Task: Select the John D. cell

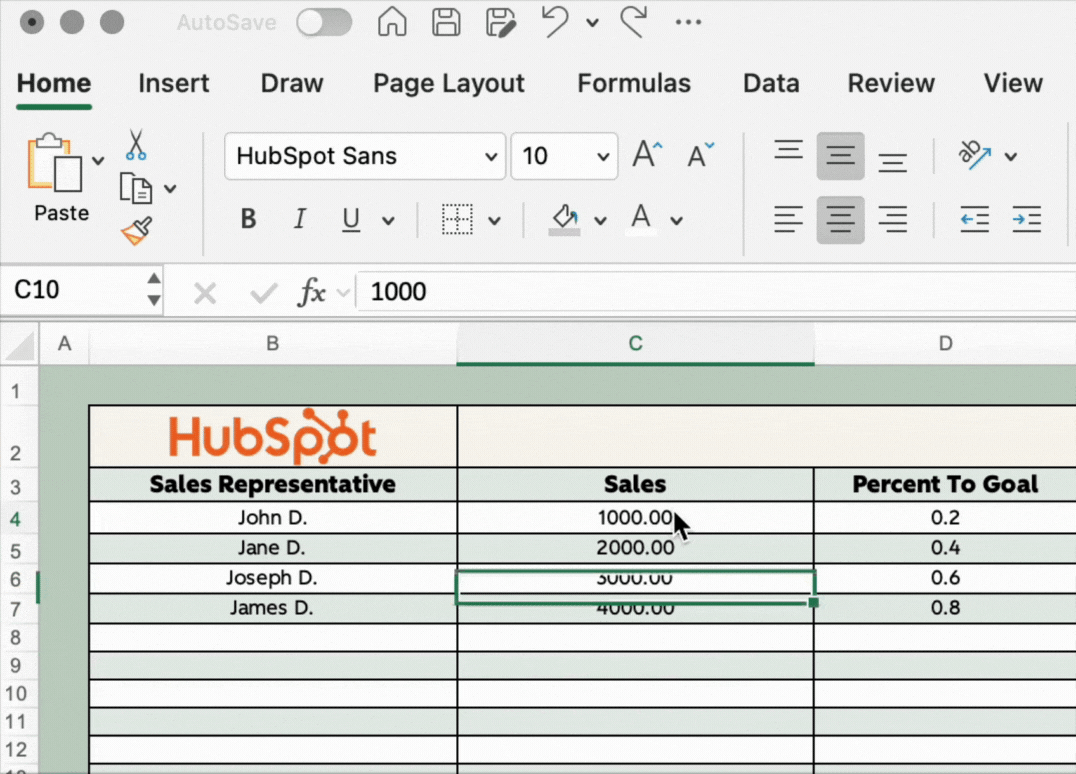Action: click(272, 518)
